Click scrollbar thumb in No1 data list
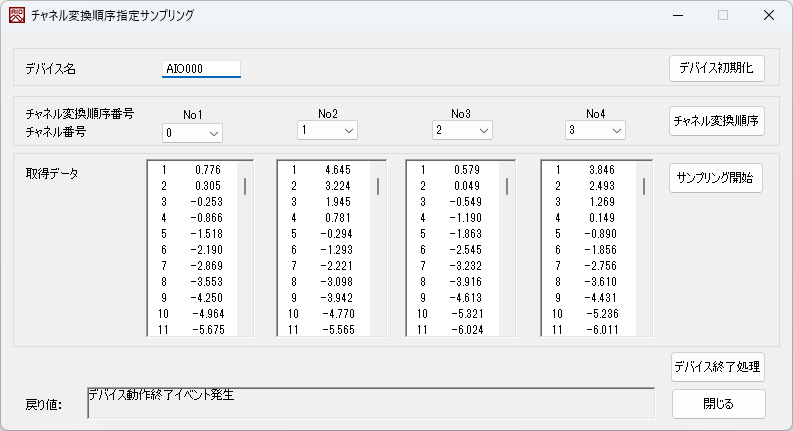This screenshot has height=431, width=793. [245, 187]
